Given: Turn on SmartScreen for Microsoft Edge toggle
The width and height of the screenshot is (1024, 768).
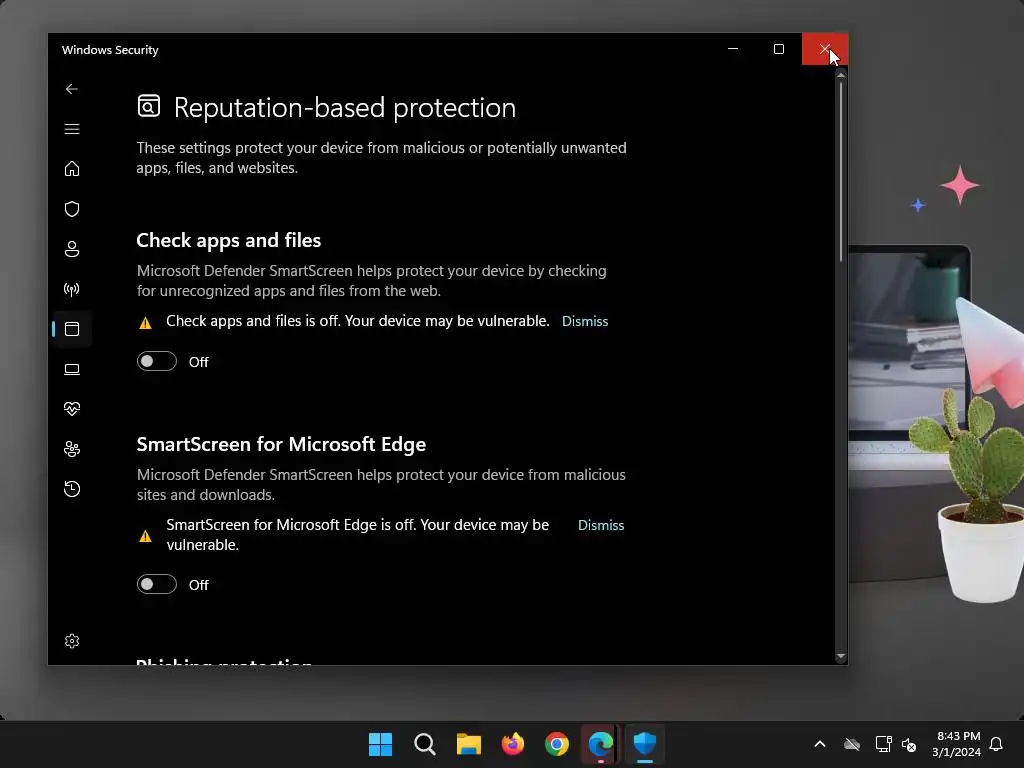Looking at the screenshot, I should pyautogui.click(x=157, y=584).
